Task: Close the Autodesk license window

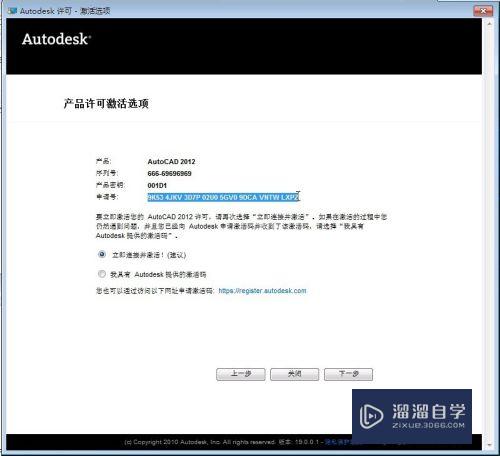Action: (483, 11)
